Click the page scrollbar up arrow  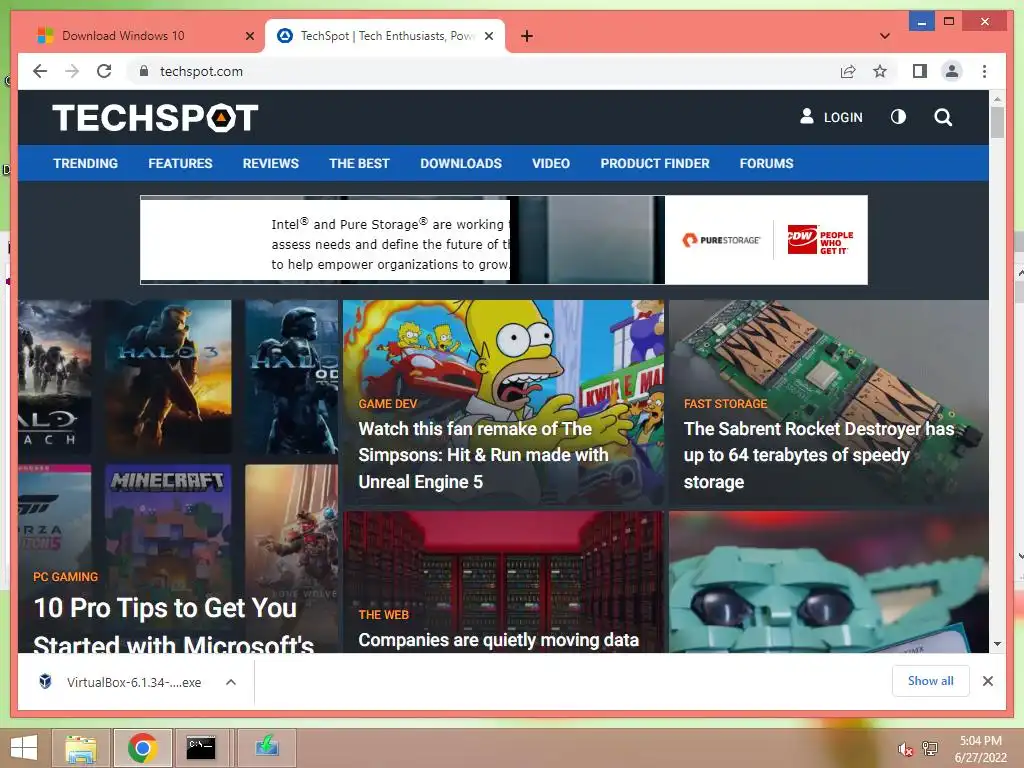point(997,99)
